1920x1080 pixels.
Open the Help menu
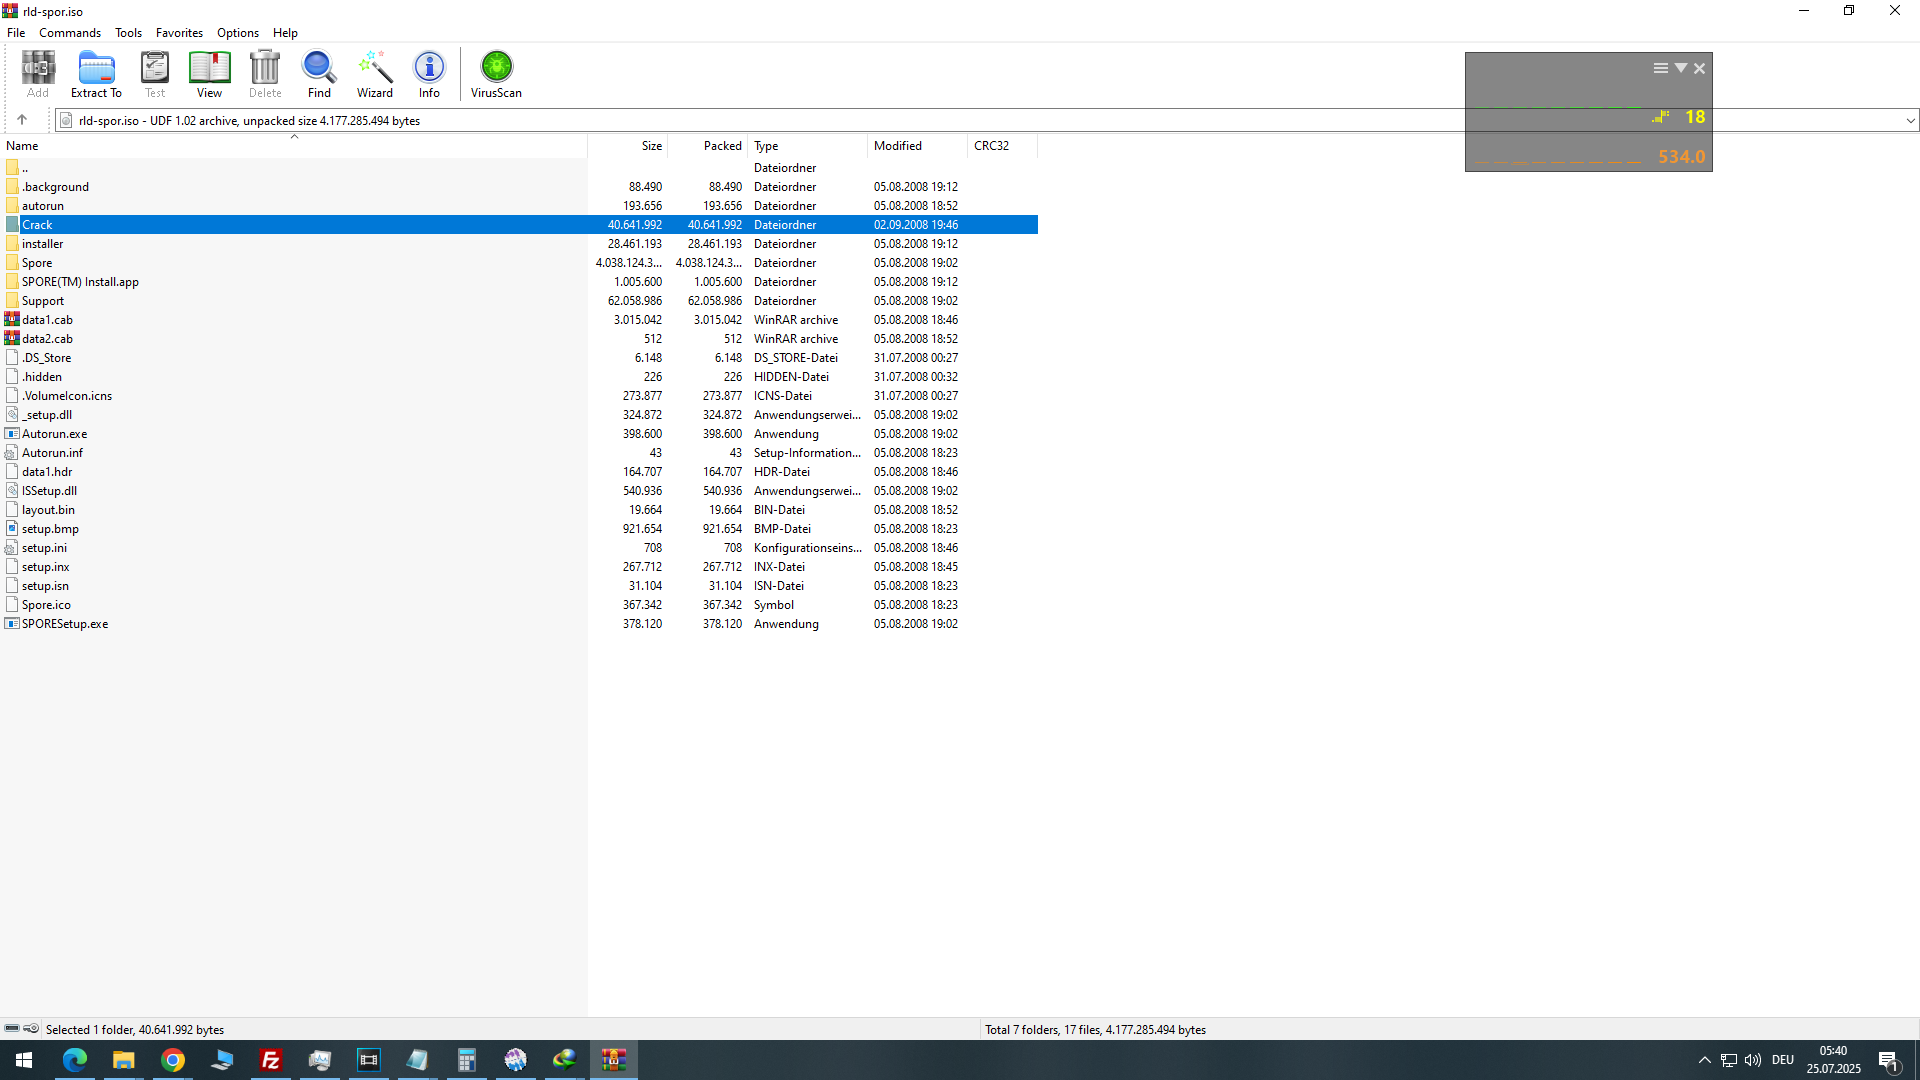(x=285, y=33)
